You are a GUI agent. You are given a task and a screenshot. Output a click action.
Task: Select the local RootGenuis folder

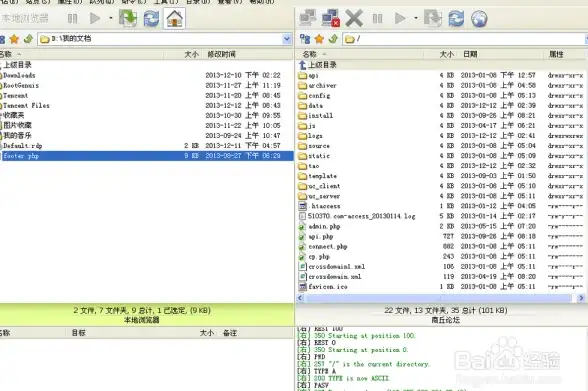21,85
